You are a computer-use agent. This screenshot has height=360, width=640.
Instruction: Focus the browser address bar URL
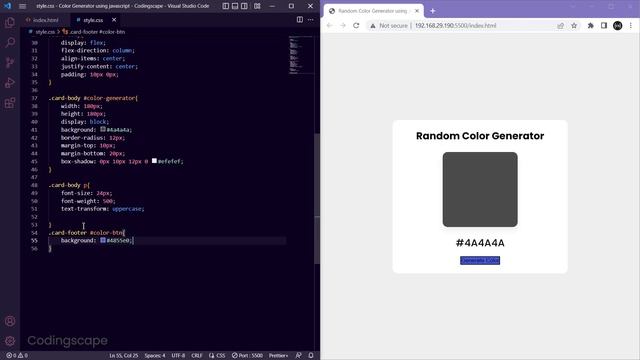point(456,25)
